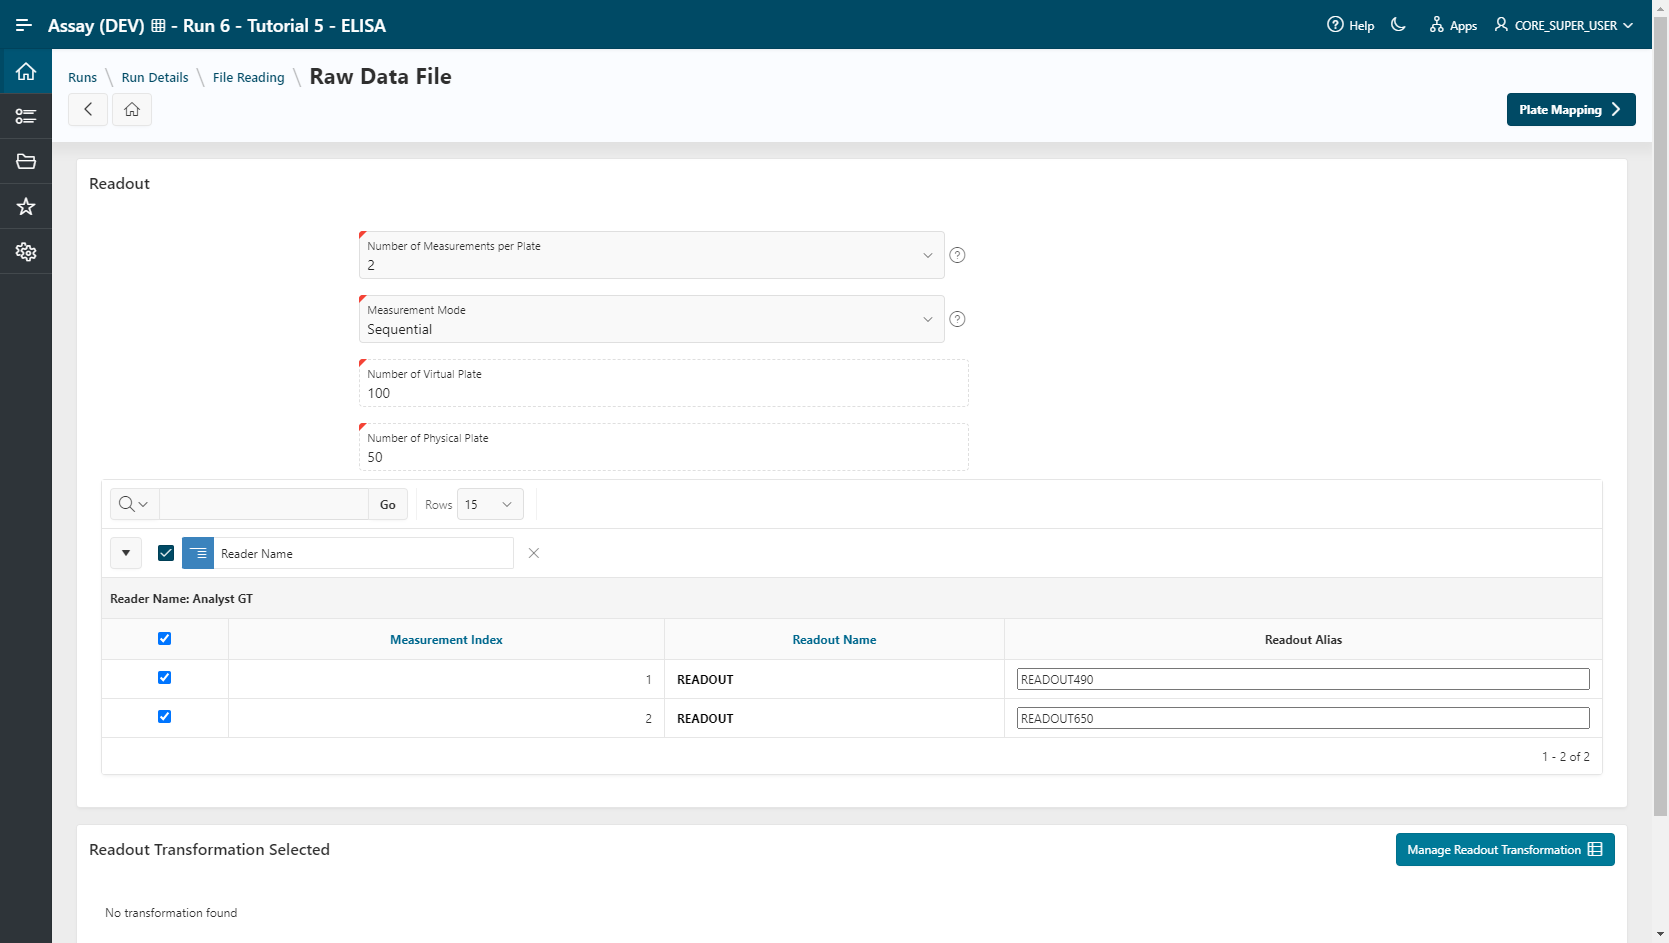Sort by Readout Name column
Viewport: 1669px width, 943px height.
834,640
